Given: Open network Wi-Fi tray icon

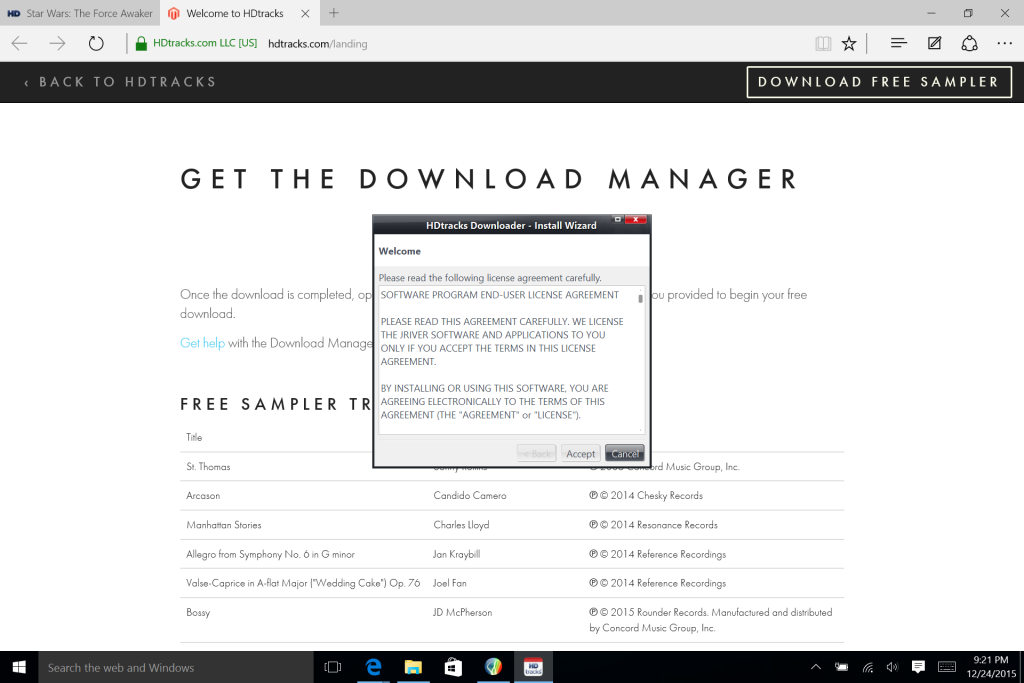Looking at the screenshot, I should [867, 667].
